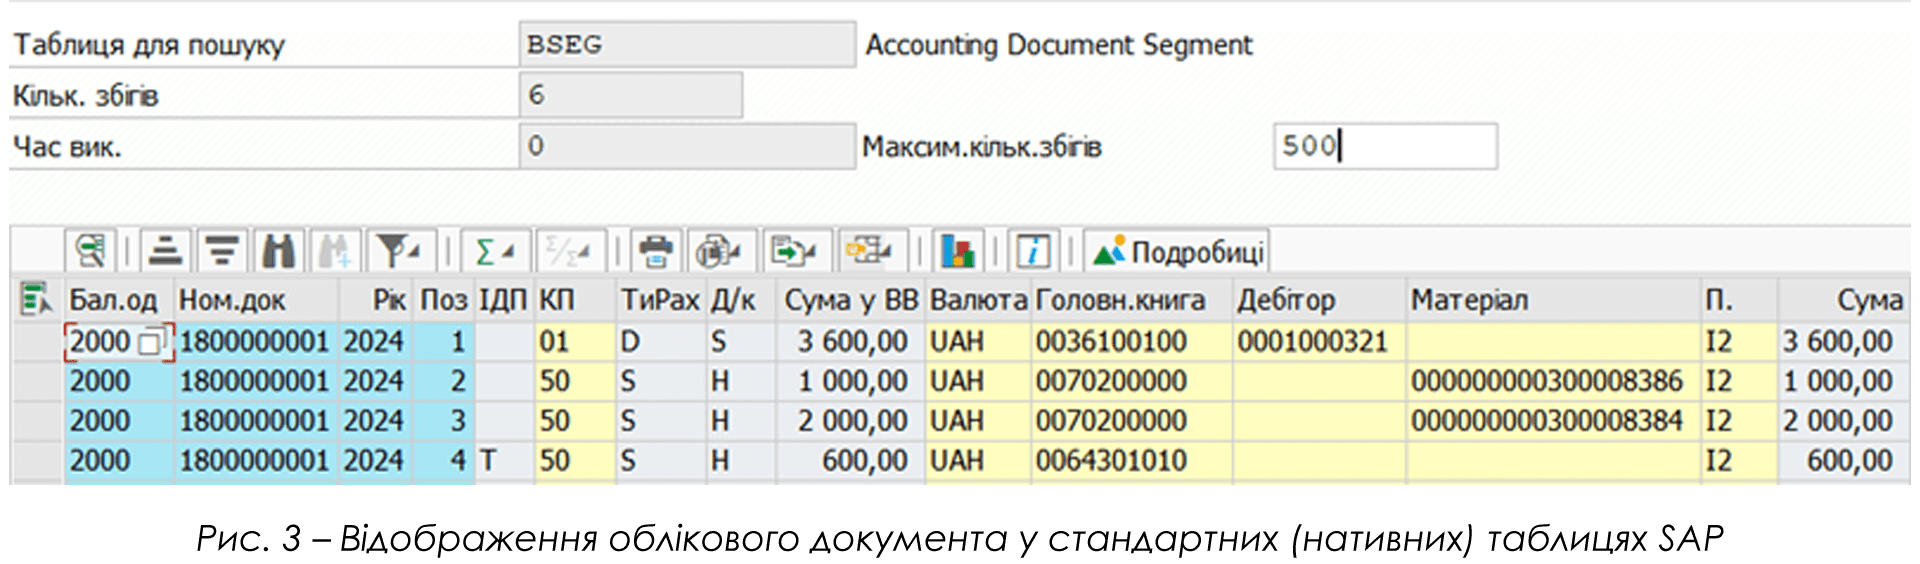Click the Максим.кільк.збігів field with 500
This screenshot has width=1920, height=564.
[1385, 146]
